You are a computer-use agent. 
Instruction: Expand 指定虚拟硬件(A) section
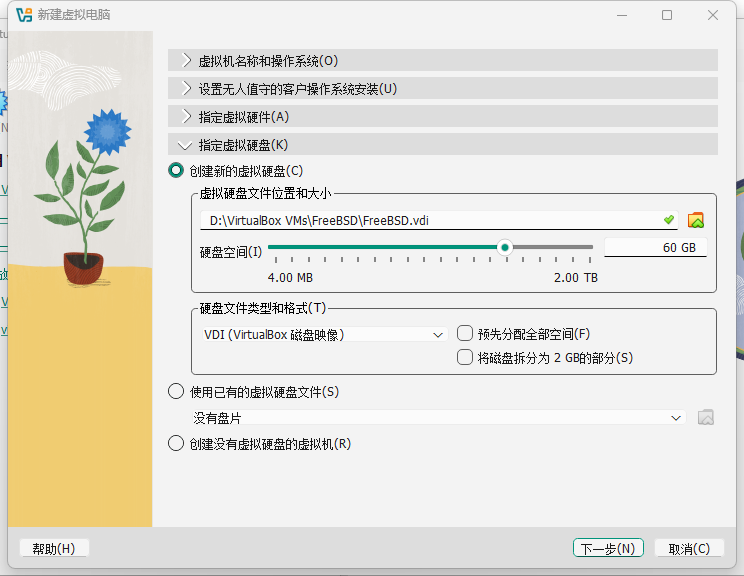pos(443,116)
